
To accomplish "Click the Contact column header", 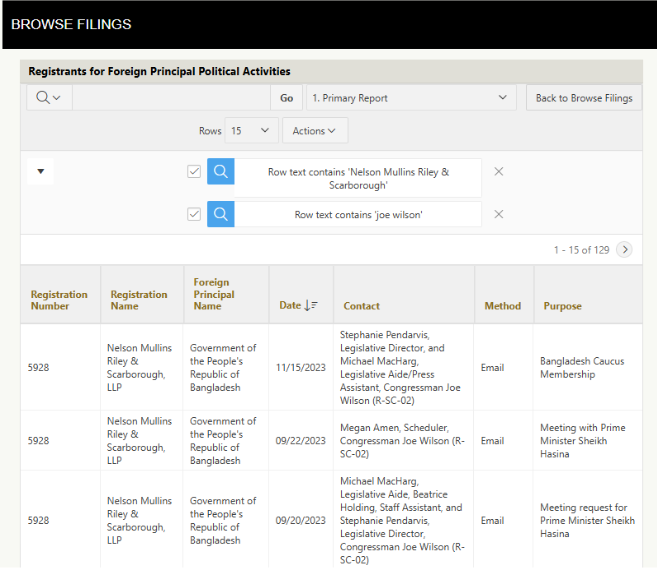I will (x=361, y=306).
